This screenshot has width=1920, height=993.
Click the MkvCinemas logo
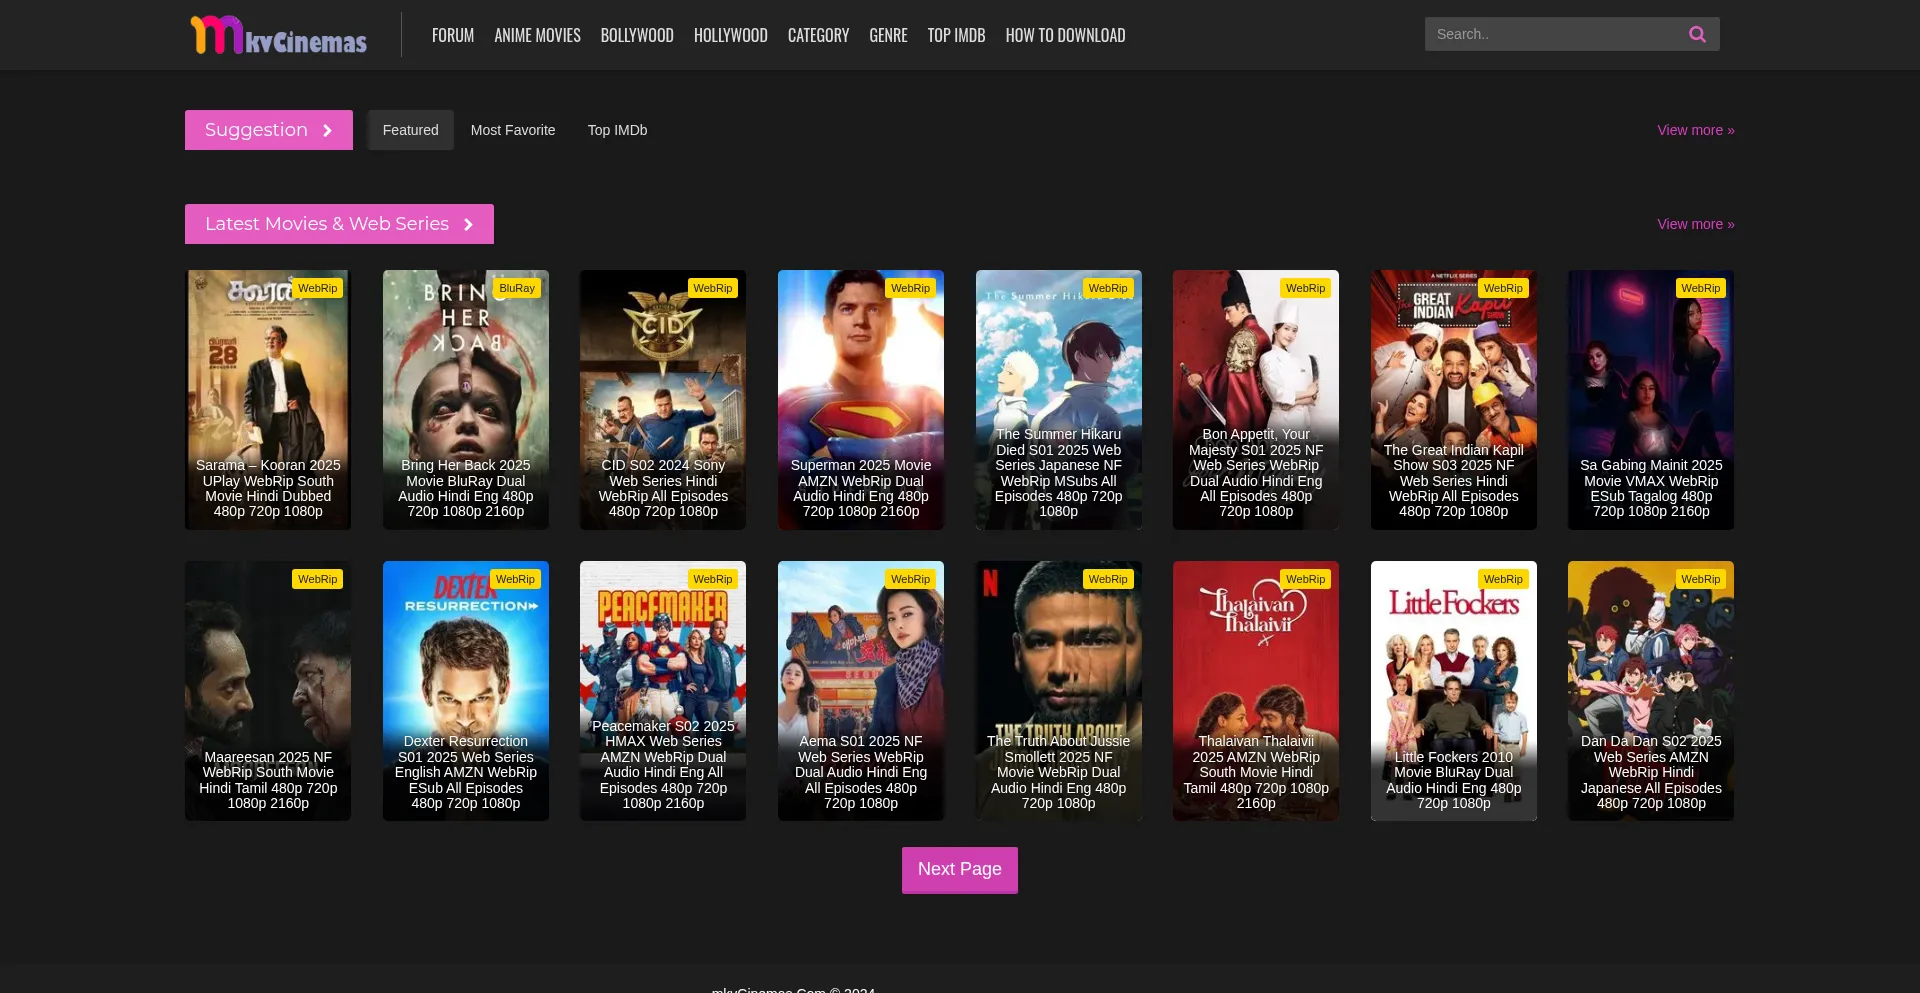tap(278, 35)
